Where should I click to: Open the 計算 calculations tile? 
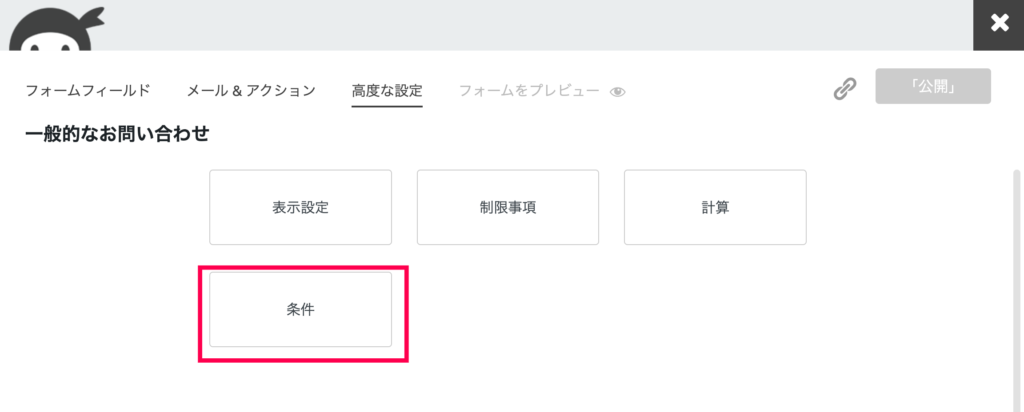click(715, 208)
